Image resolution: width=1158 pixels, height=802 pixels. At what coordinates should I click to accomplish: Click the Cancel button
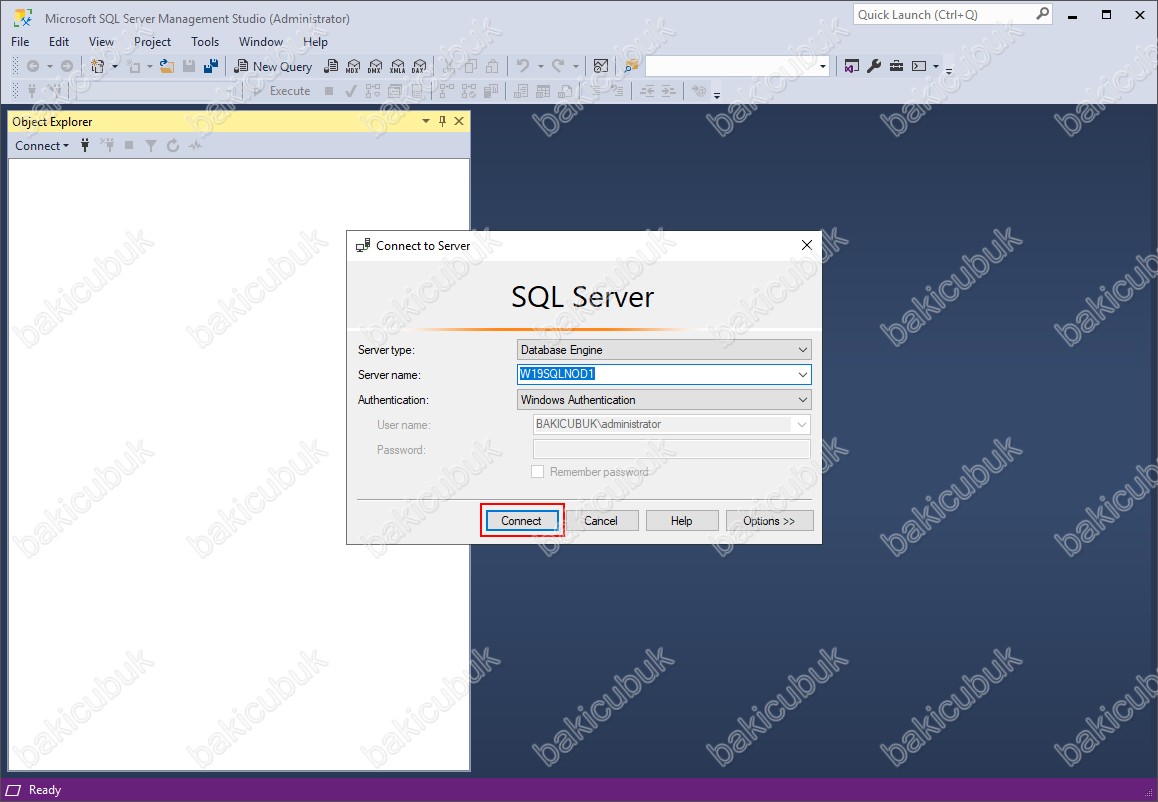click(601, 521)
